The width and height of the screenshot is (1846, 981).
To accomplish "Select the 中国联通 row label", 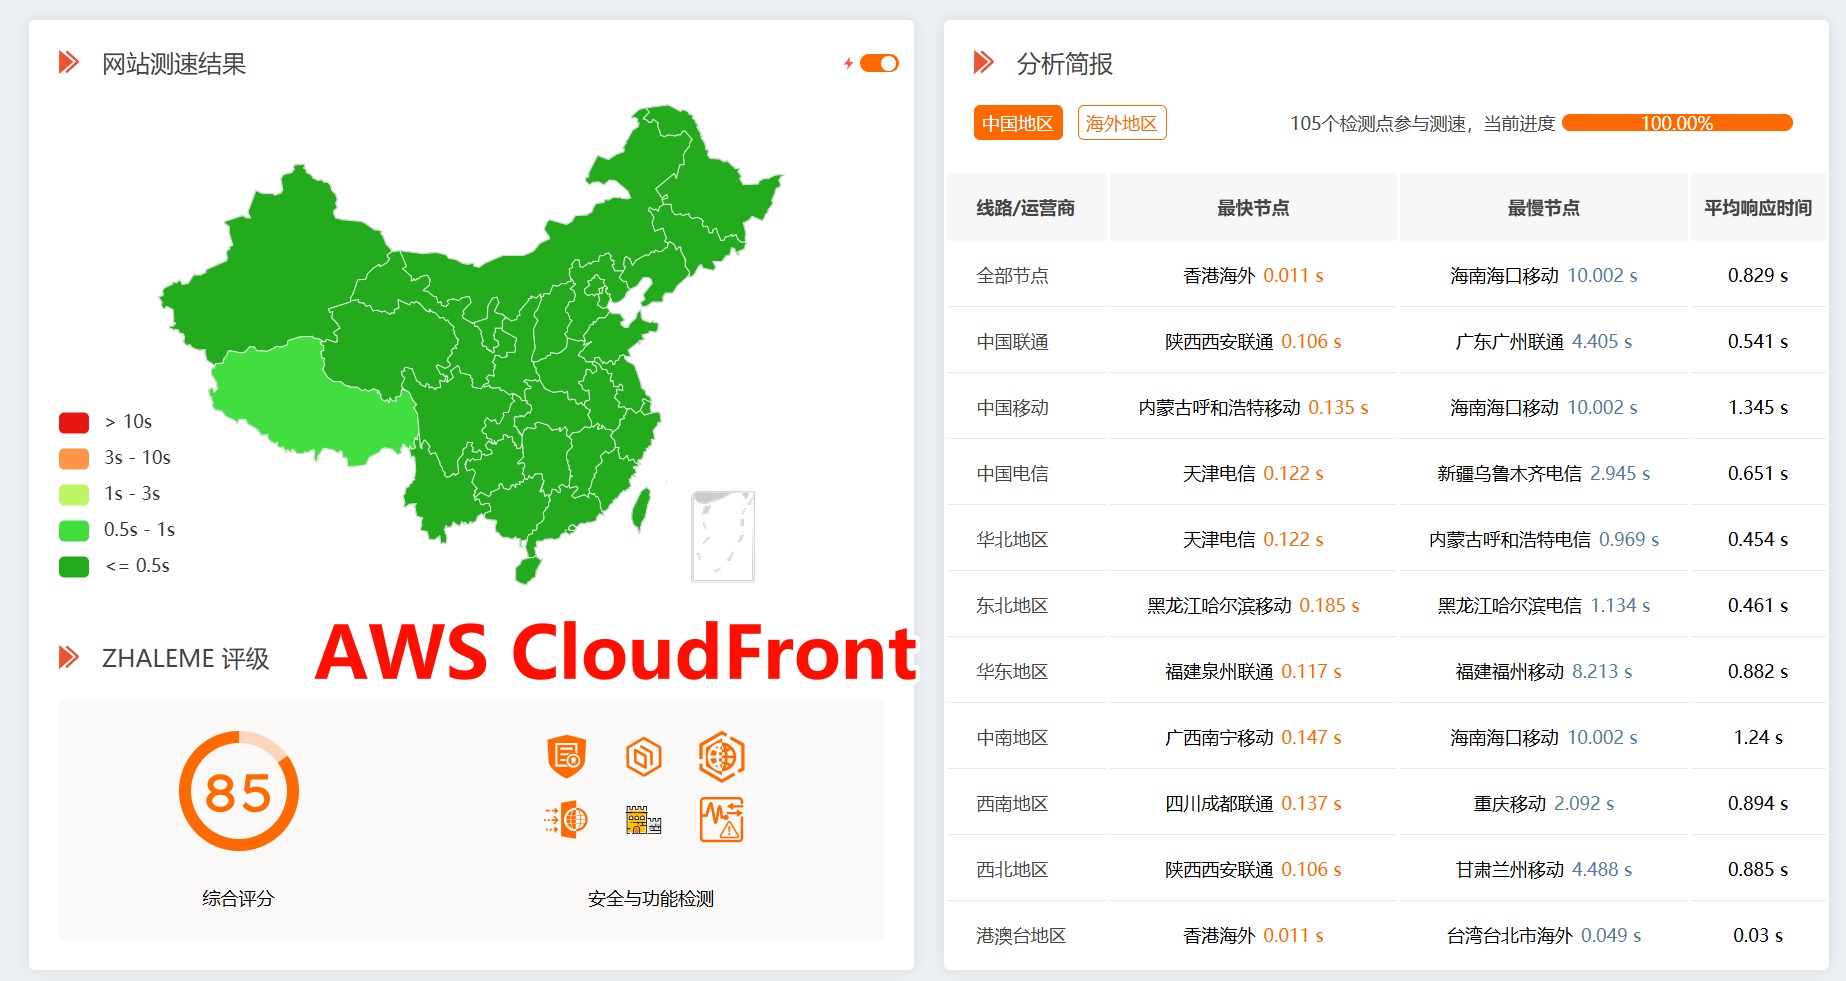I will tap(1013, 341).
